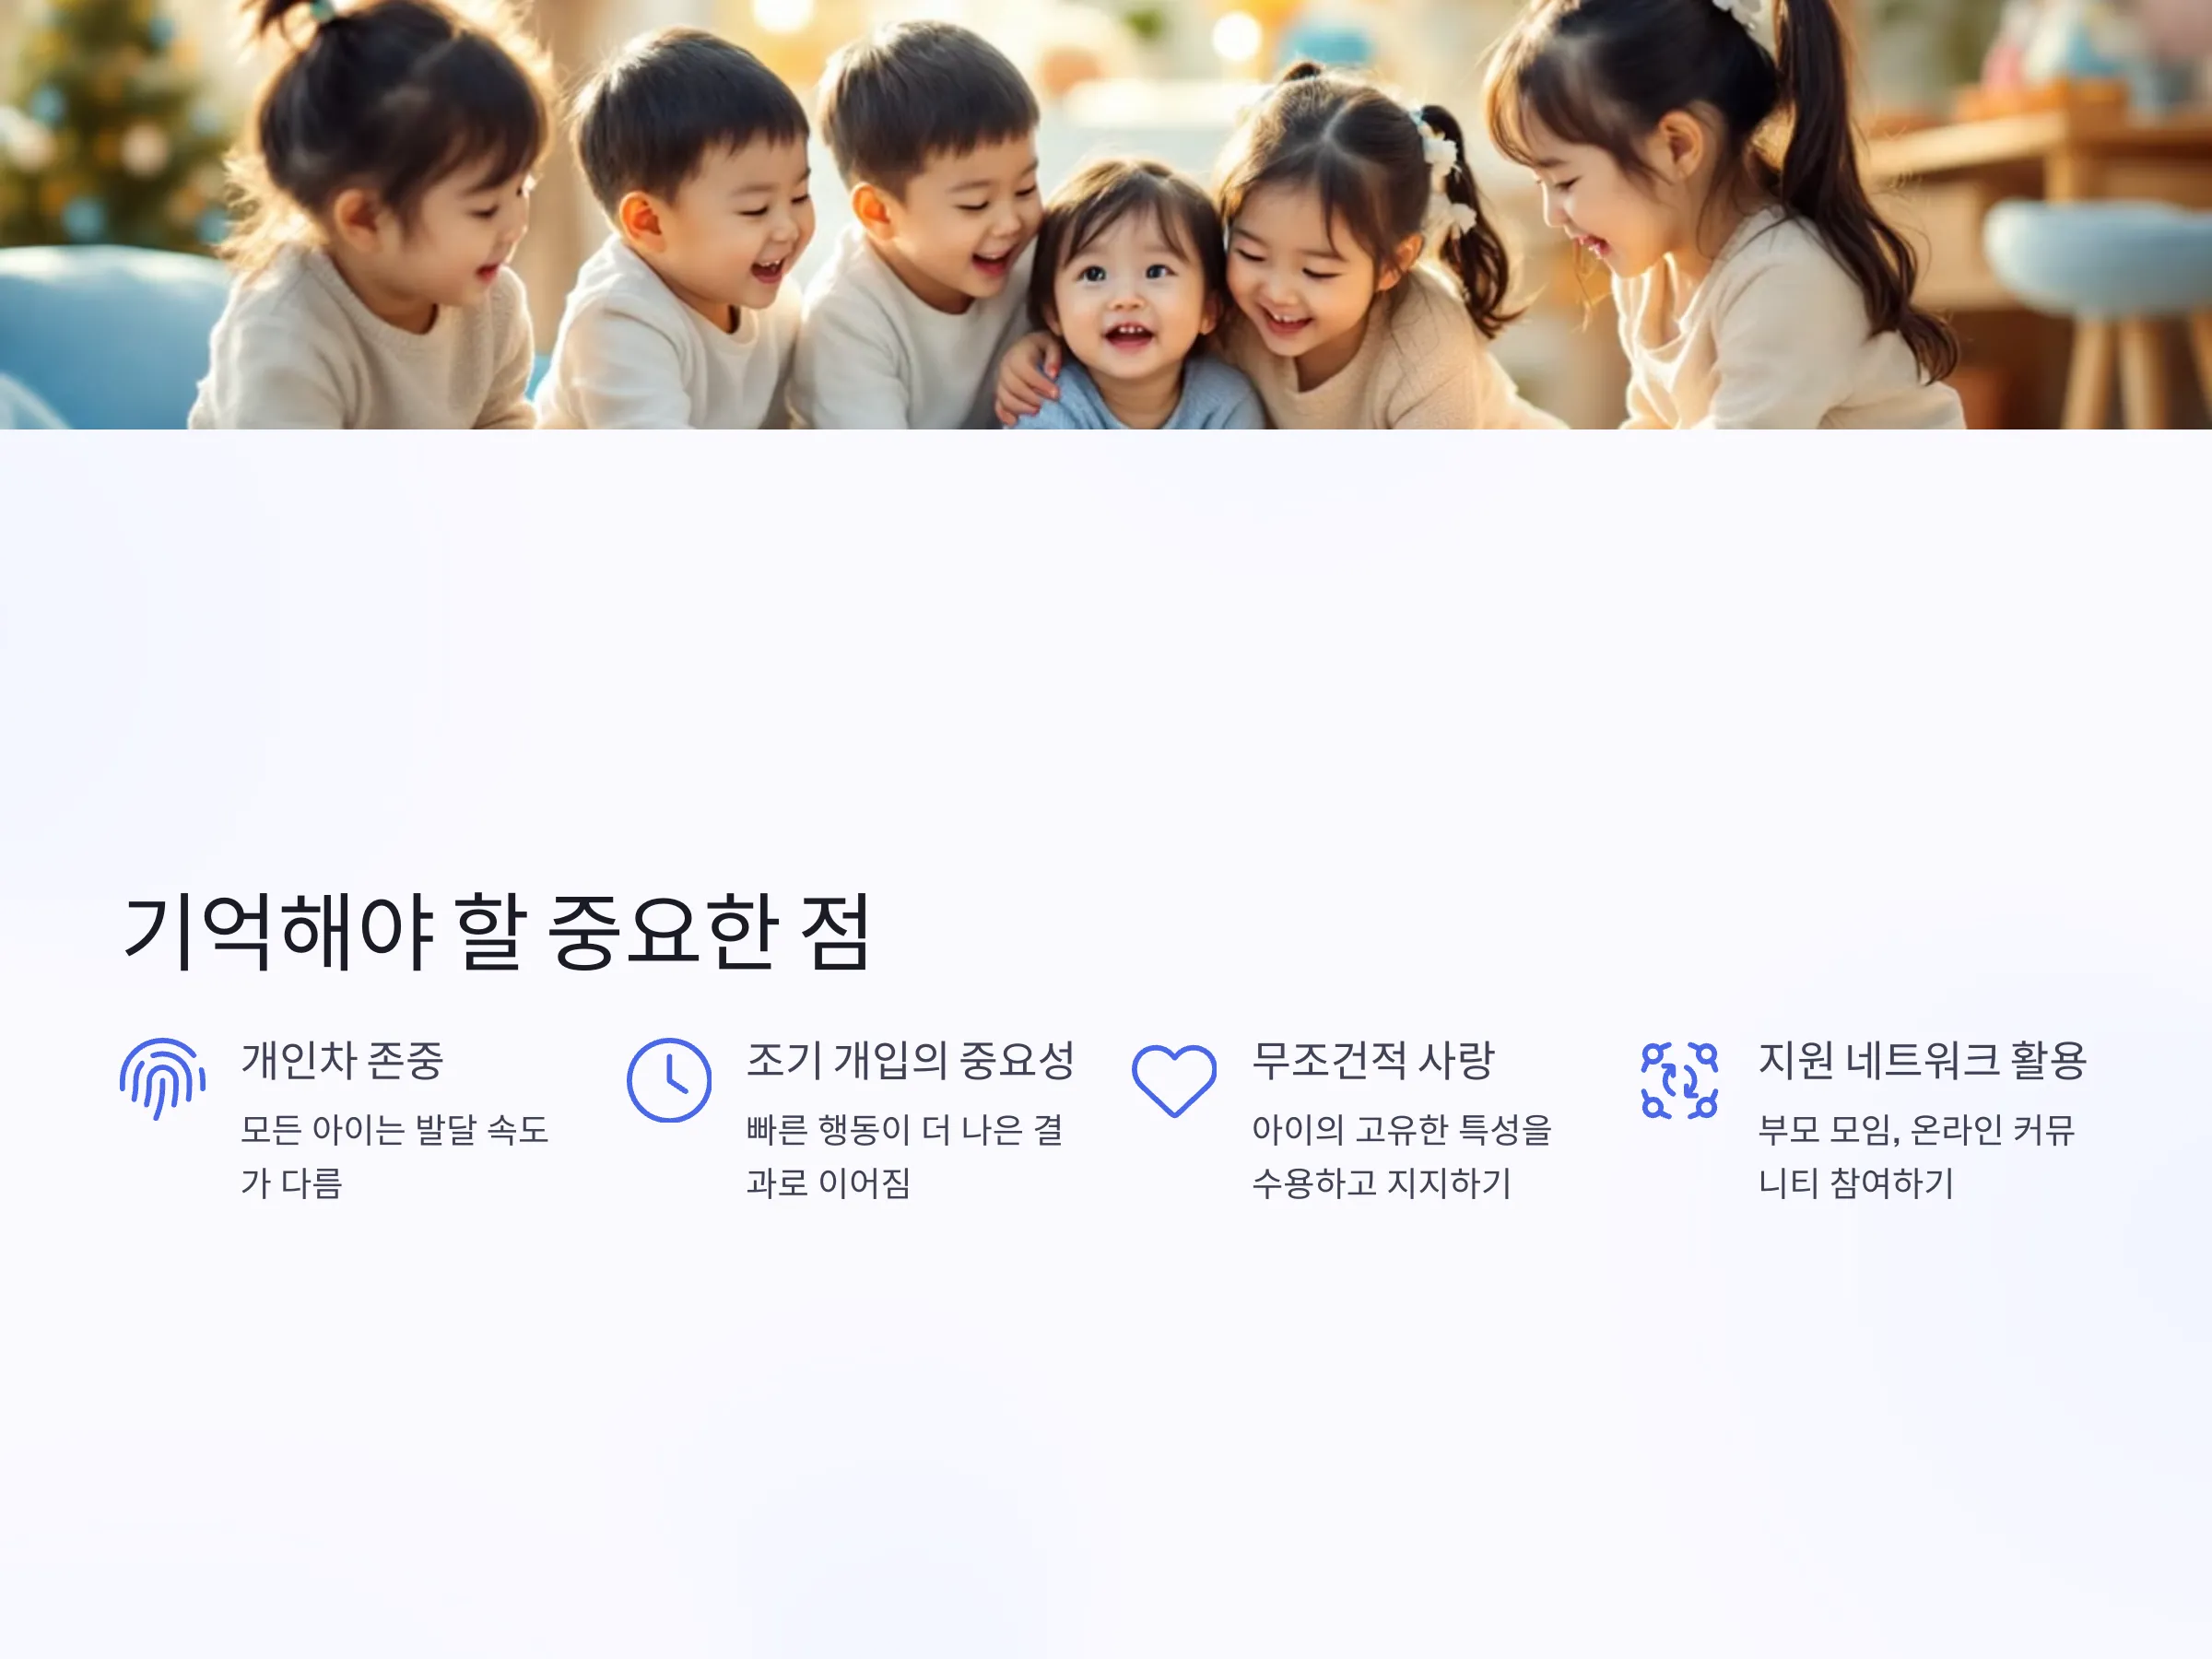Select the description 모든 아이는 발달 속도가 다름
Screen dimensions: 2212x1659
[x=395, y=1156]
